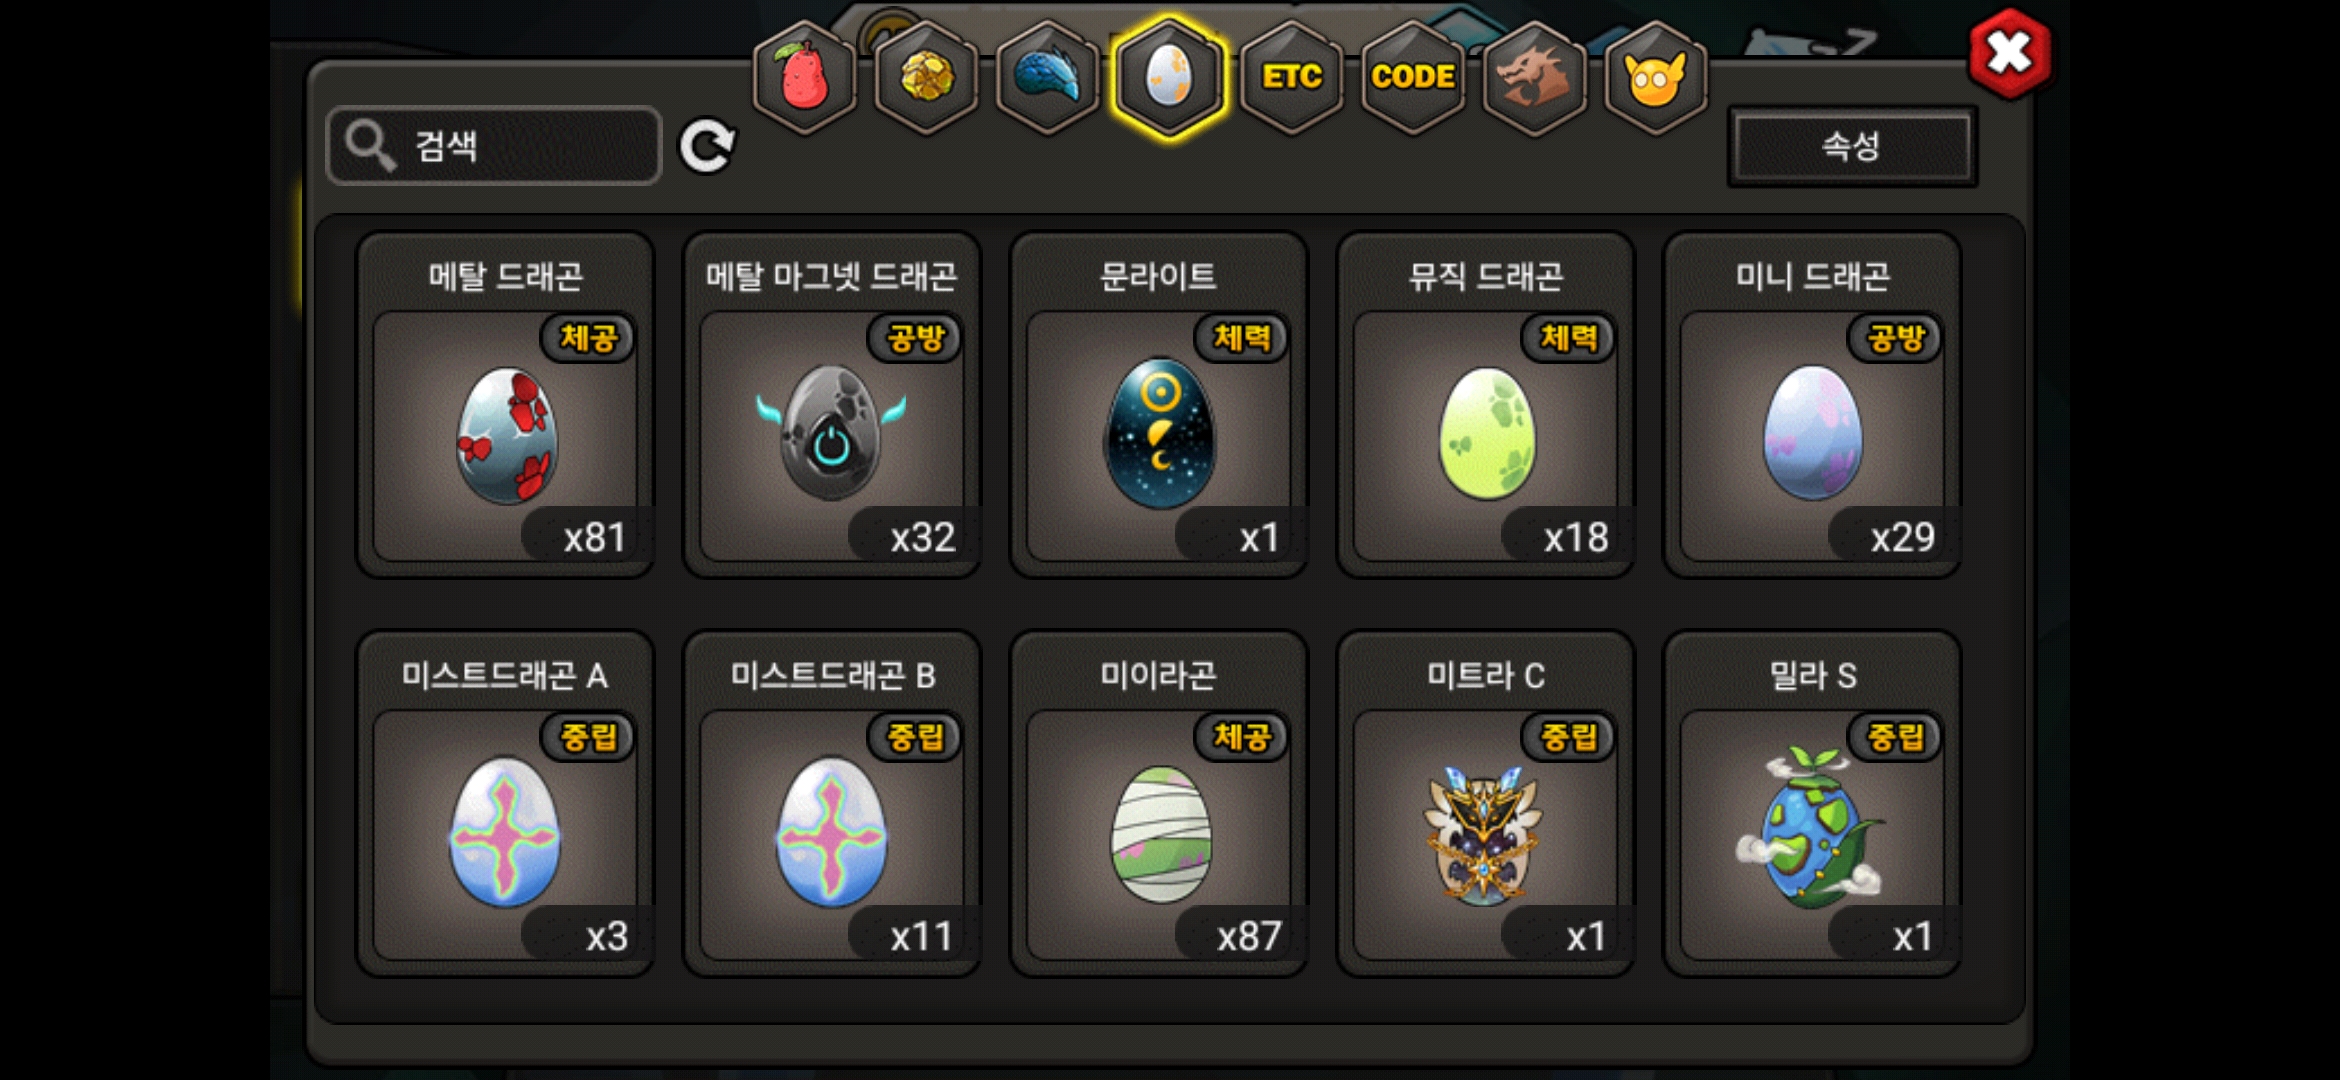Viewport: 2340px width, 1080px height.
Task: Click the refresh arrow next to search
Action: pyautogui.click(x=707, y=146)
